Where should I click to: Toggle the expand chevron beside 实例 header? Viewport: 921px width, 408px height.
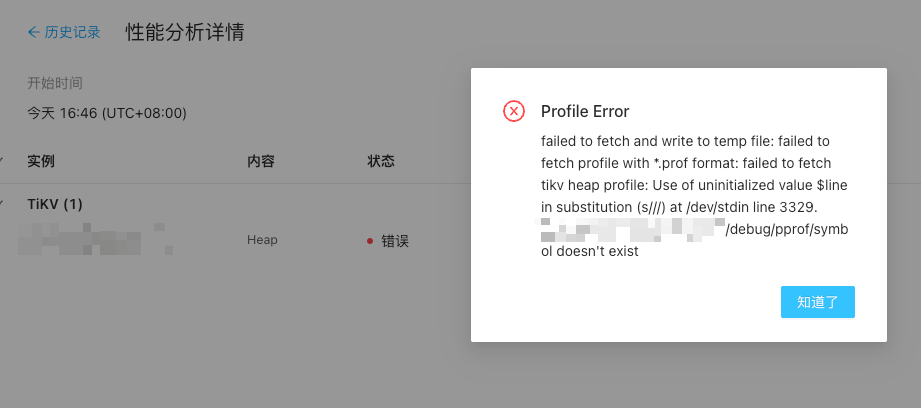pos(3,161)
